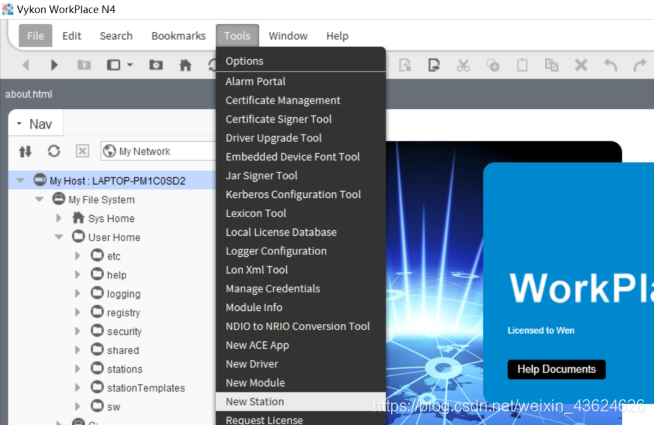Click the Home toolbar icon

(185, 65)
